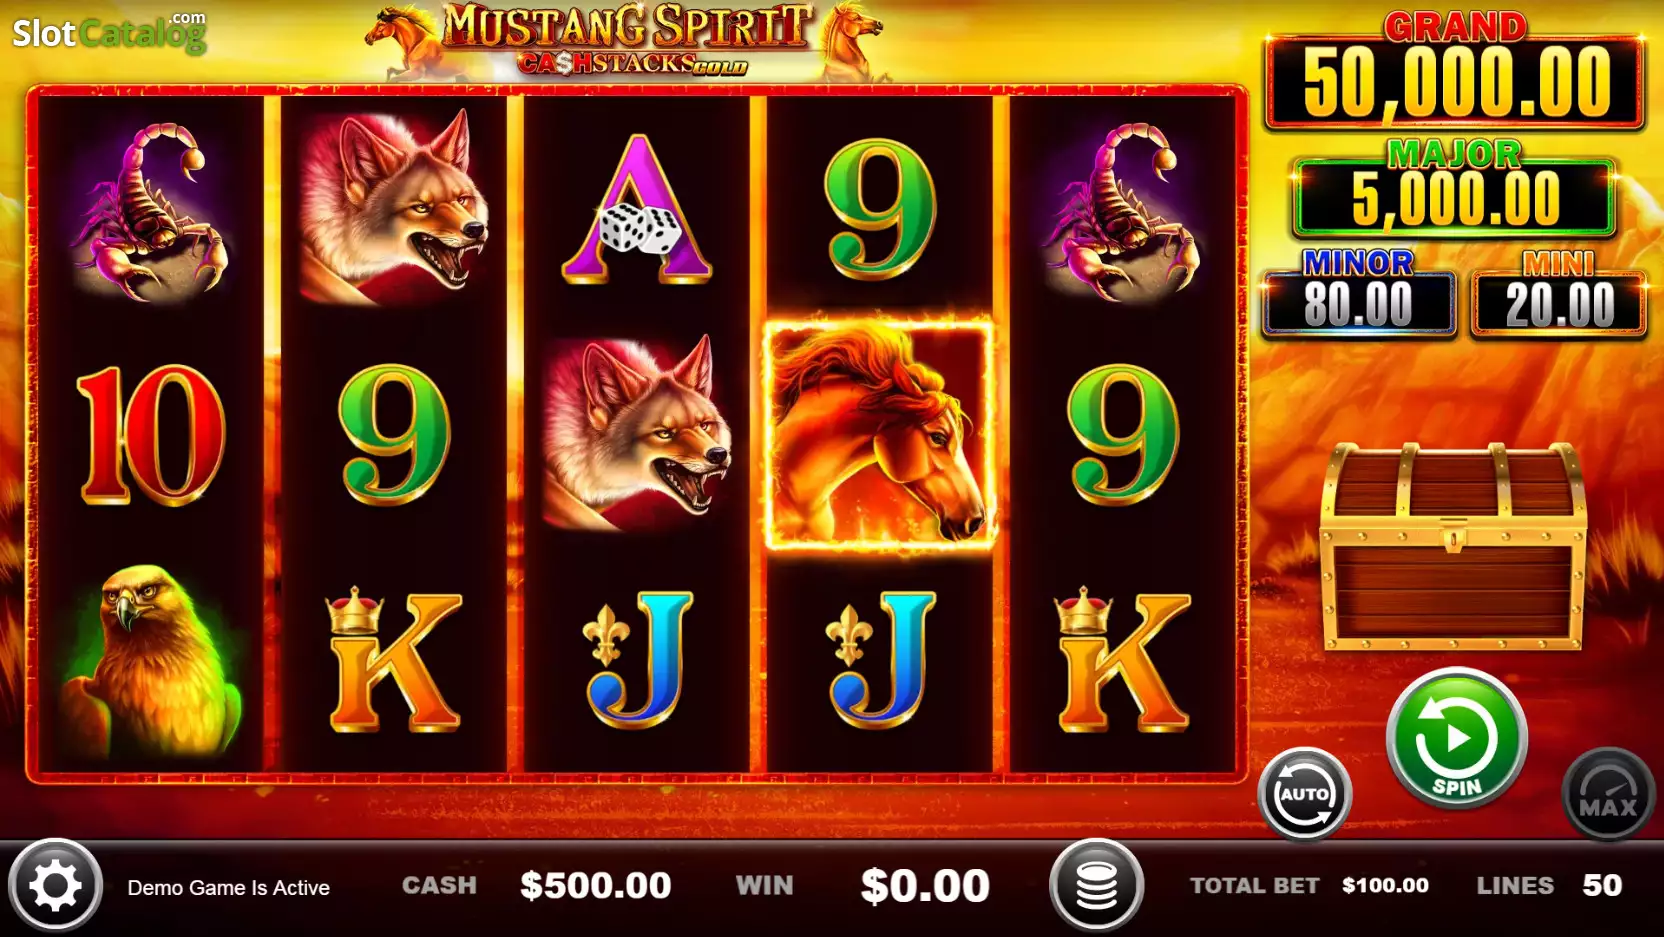Click the Minor jackpot 80.00 panel

[1358, 304]
